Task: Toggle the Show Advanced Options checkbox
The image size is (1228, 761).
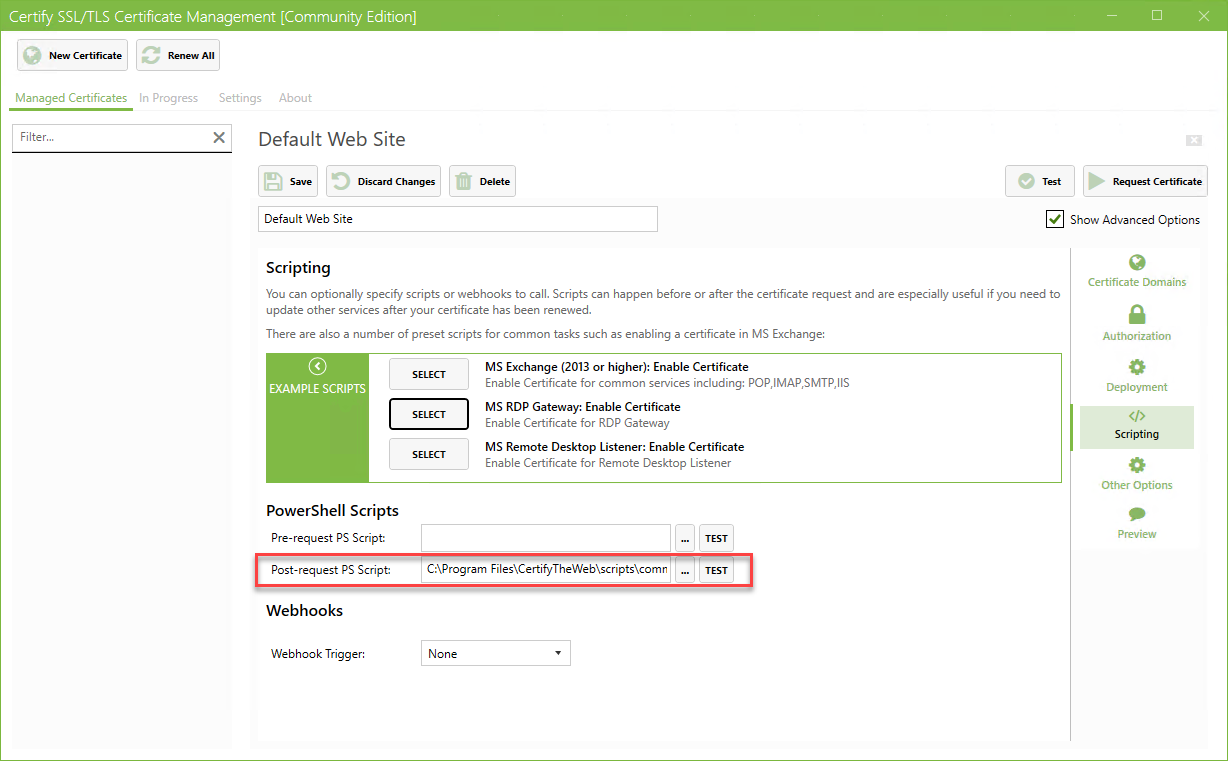Action: (x=1055, y=219)
